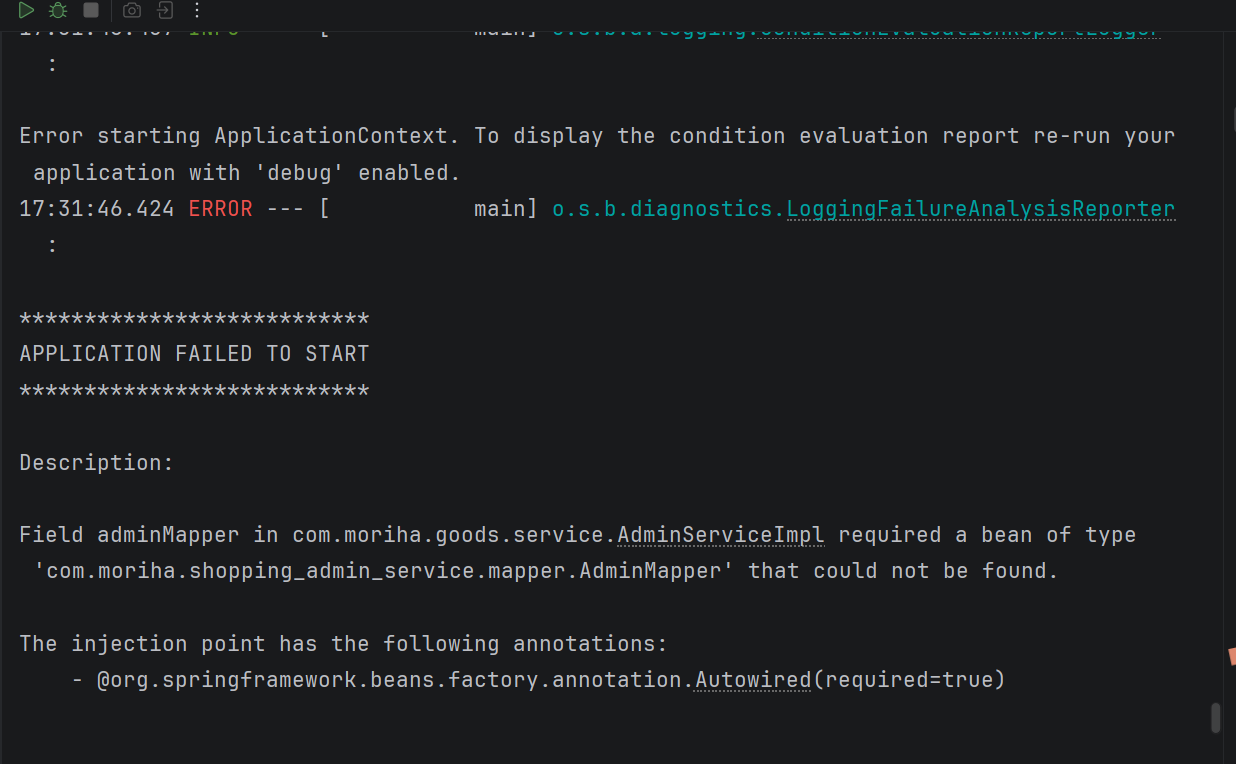1236x764 pixels.
Task: Click the exit arrow icon in toolbar
Action: coord(165,10)
